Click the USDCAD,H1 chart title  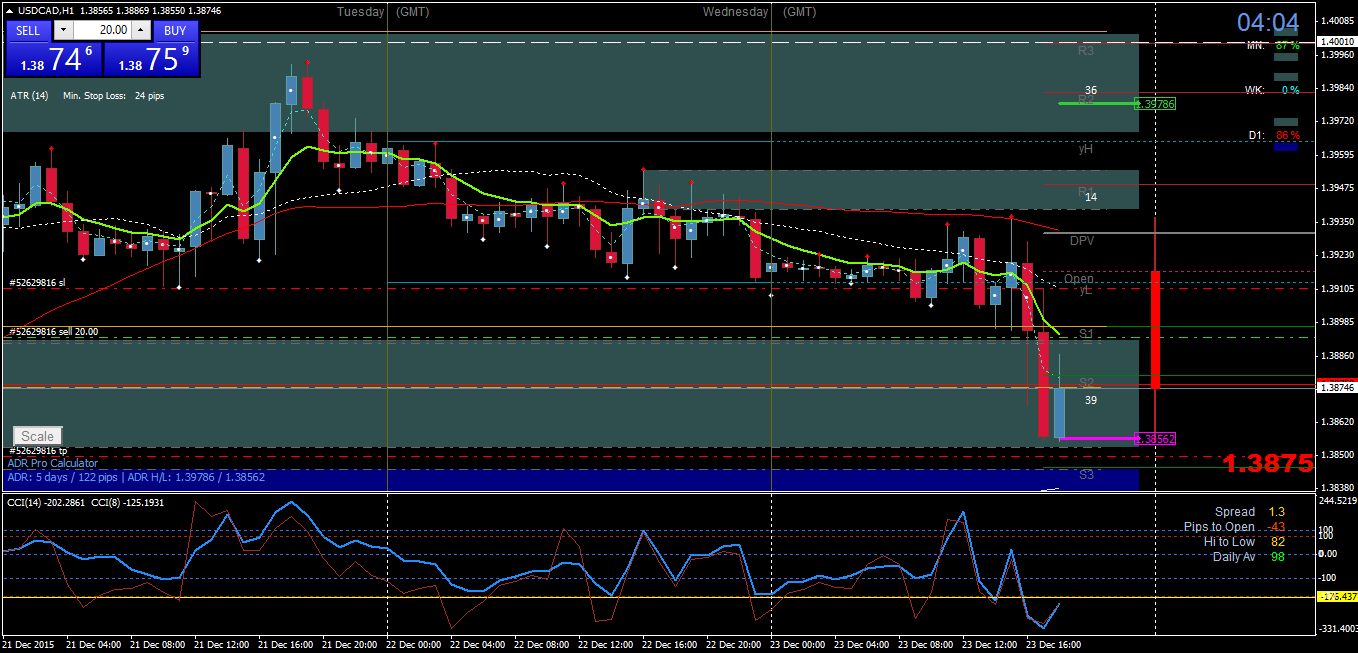(x=46, y=10)
